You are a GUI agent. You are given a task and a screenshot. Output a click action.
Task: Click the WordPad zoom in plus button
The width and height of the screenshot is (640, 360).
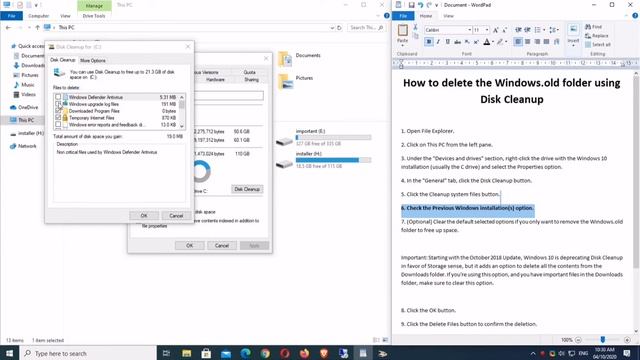tap(627, 340)
